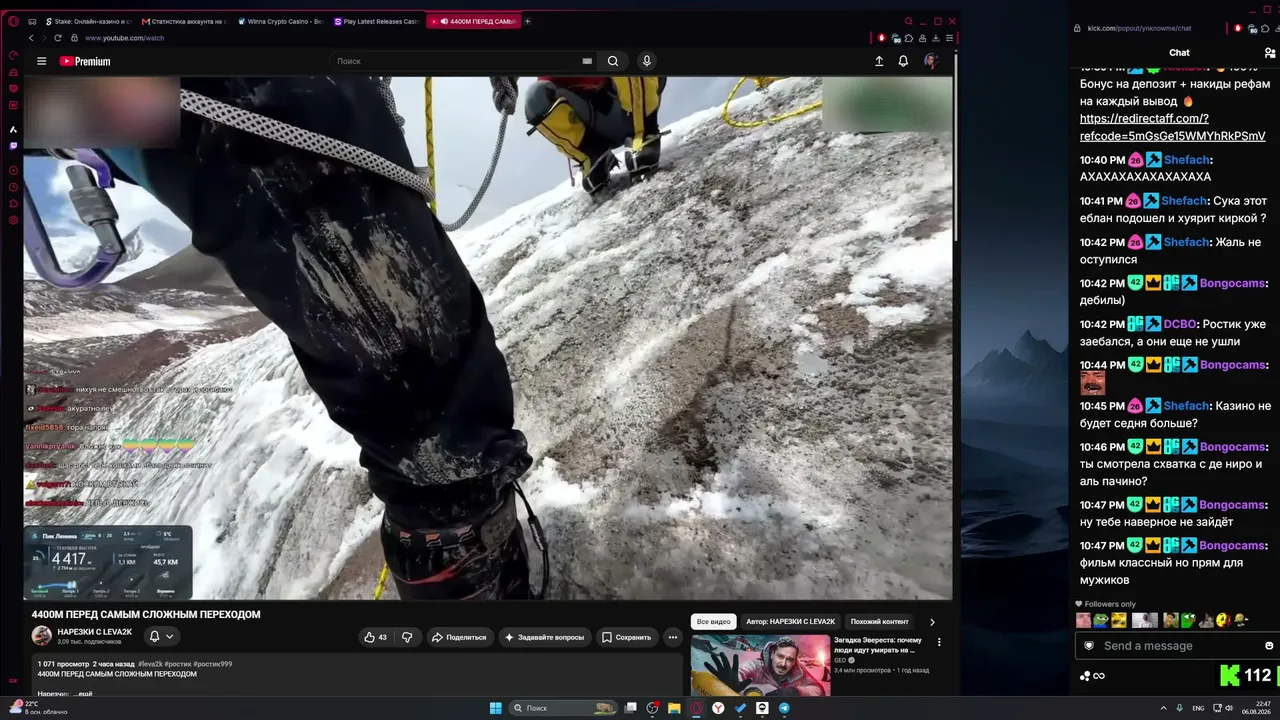Show more filter chips with right chevron
1280x720 pixels.
932,622
